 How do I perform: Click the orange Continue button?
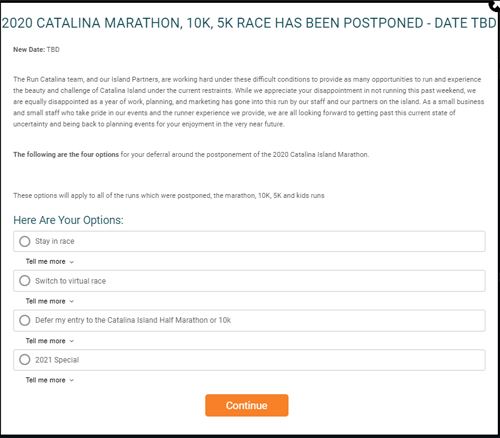(x=247, y=405)
